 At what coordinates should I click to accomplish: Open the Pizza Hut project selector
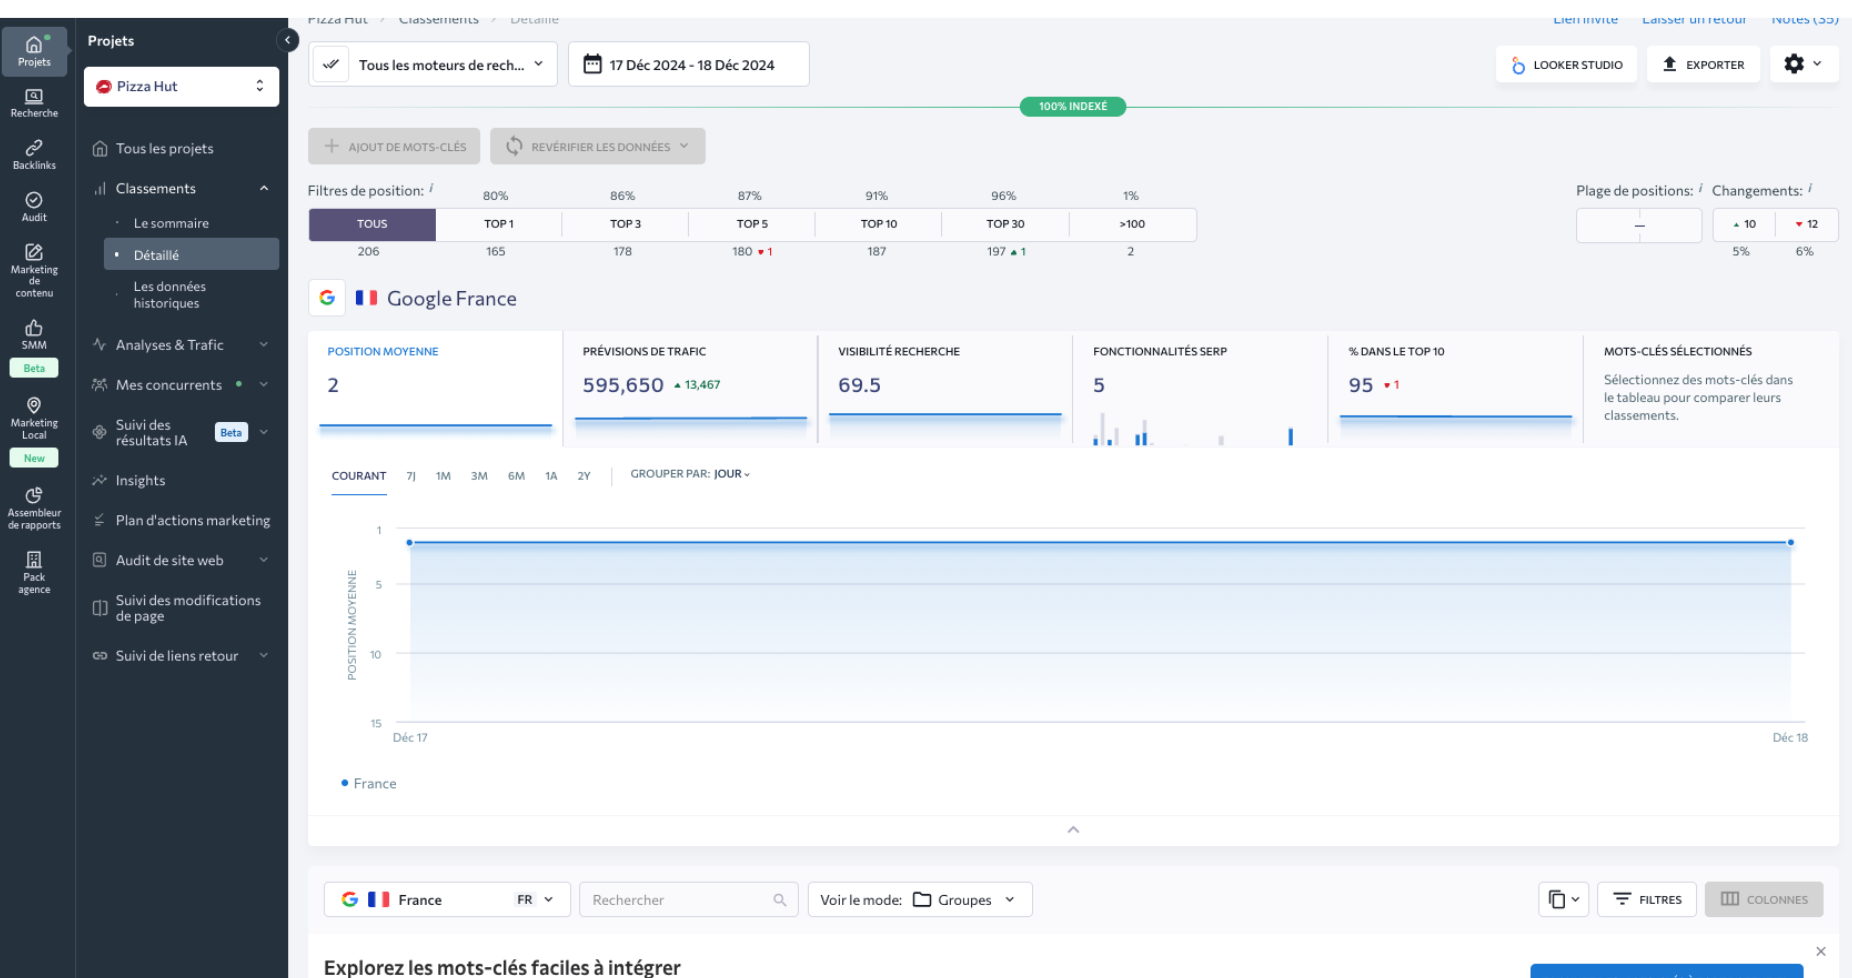pyautogui.click(x=181, y=86)
